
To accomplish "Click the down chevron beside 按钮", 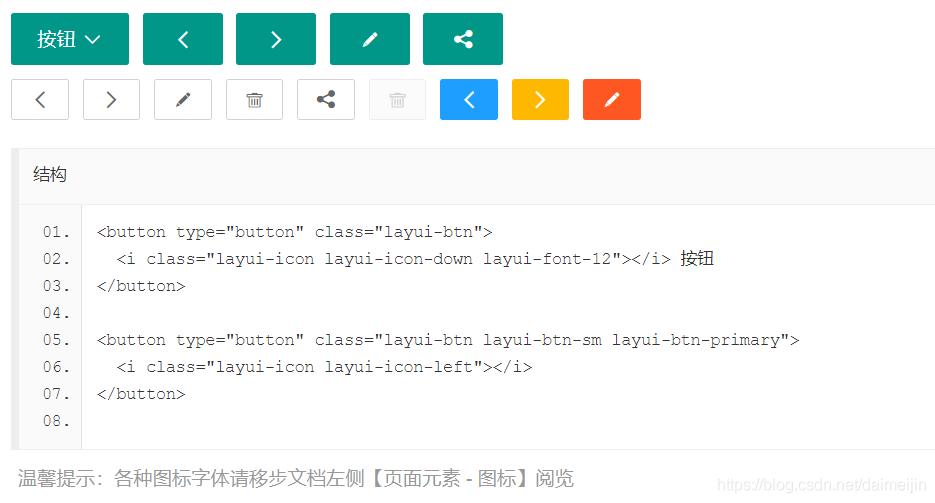I will tap(93, 40).
